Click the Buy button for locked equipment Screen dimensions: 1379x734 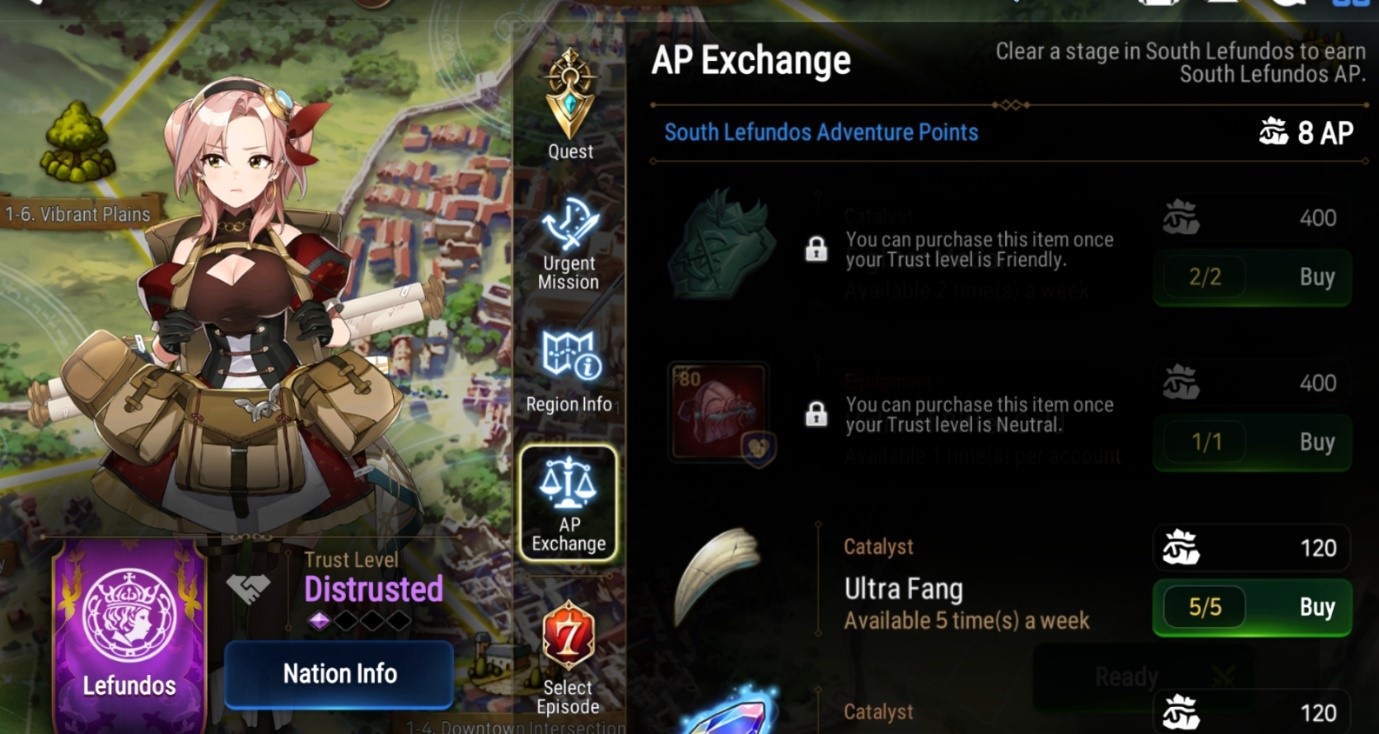tap(1252, 442)
